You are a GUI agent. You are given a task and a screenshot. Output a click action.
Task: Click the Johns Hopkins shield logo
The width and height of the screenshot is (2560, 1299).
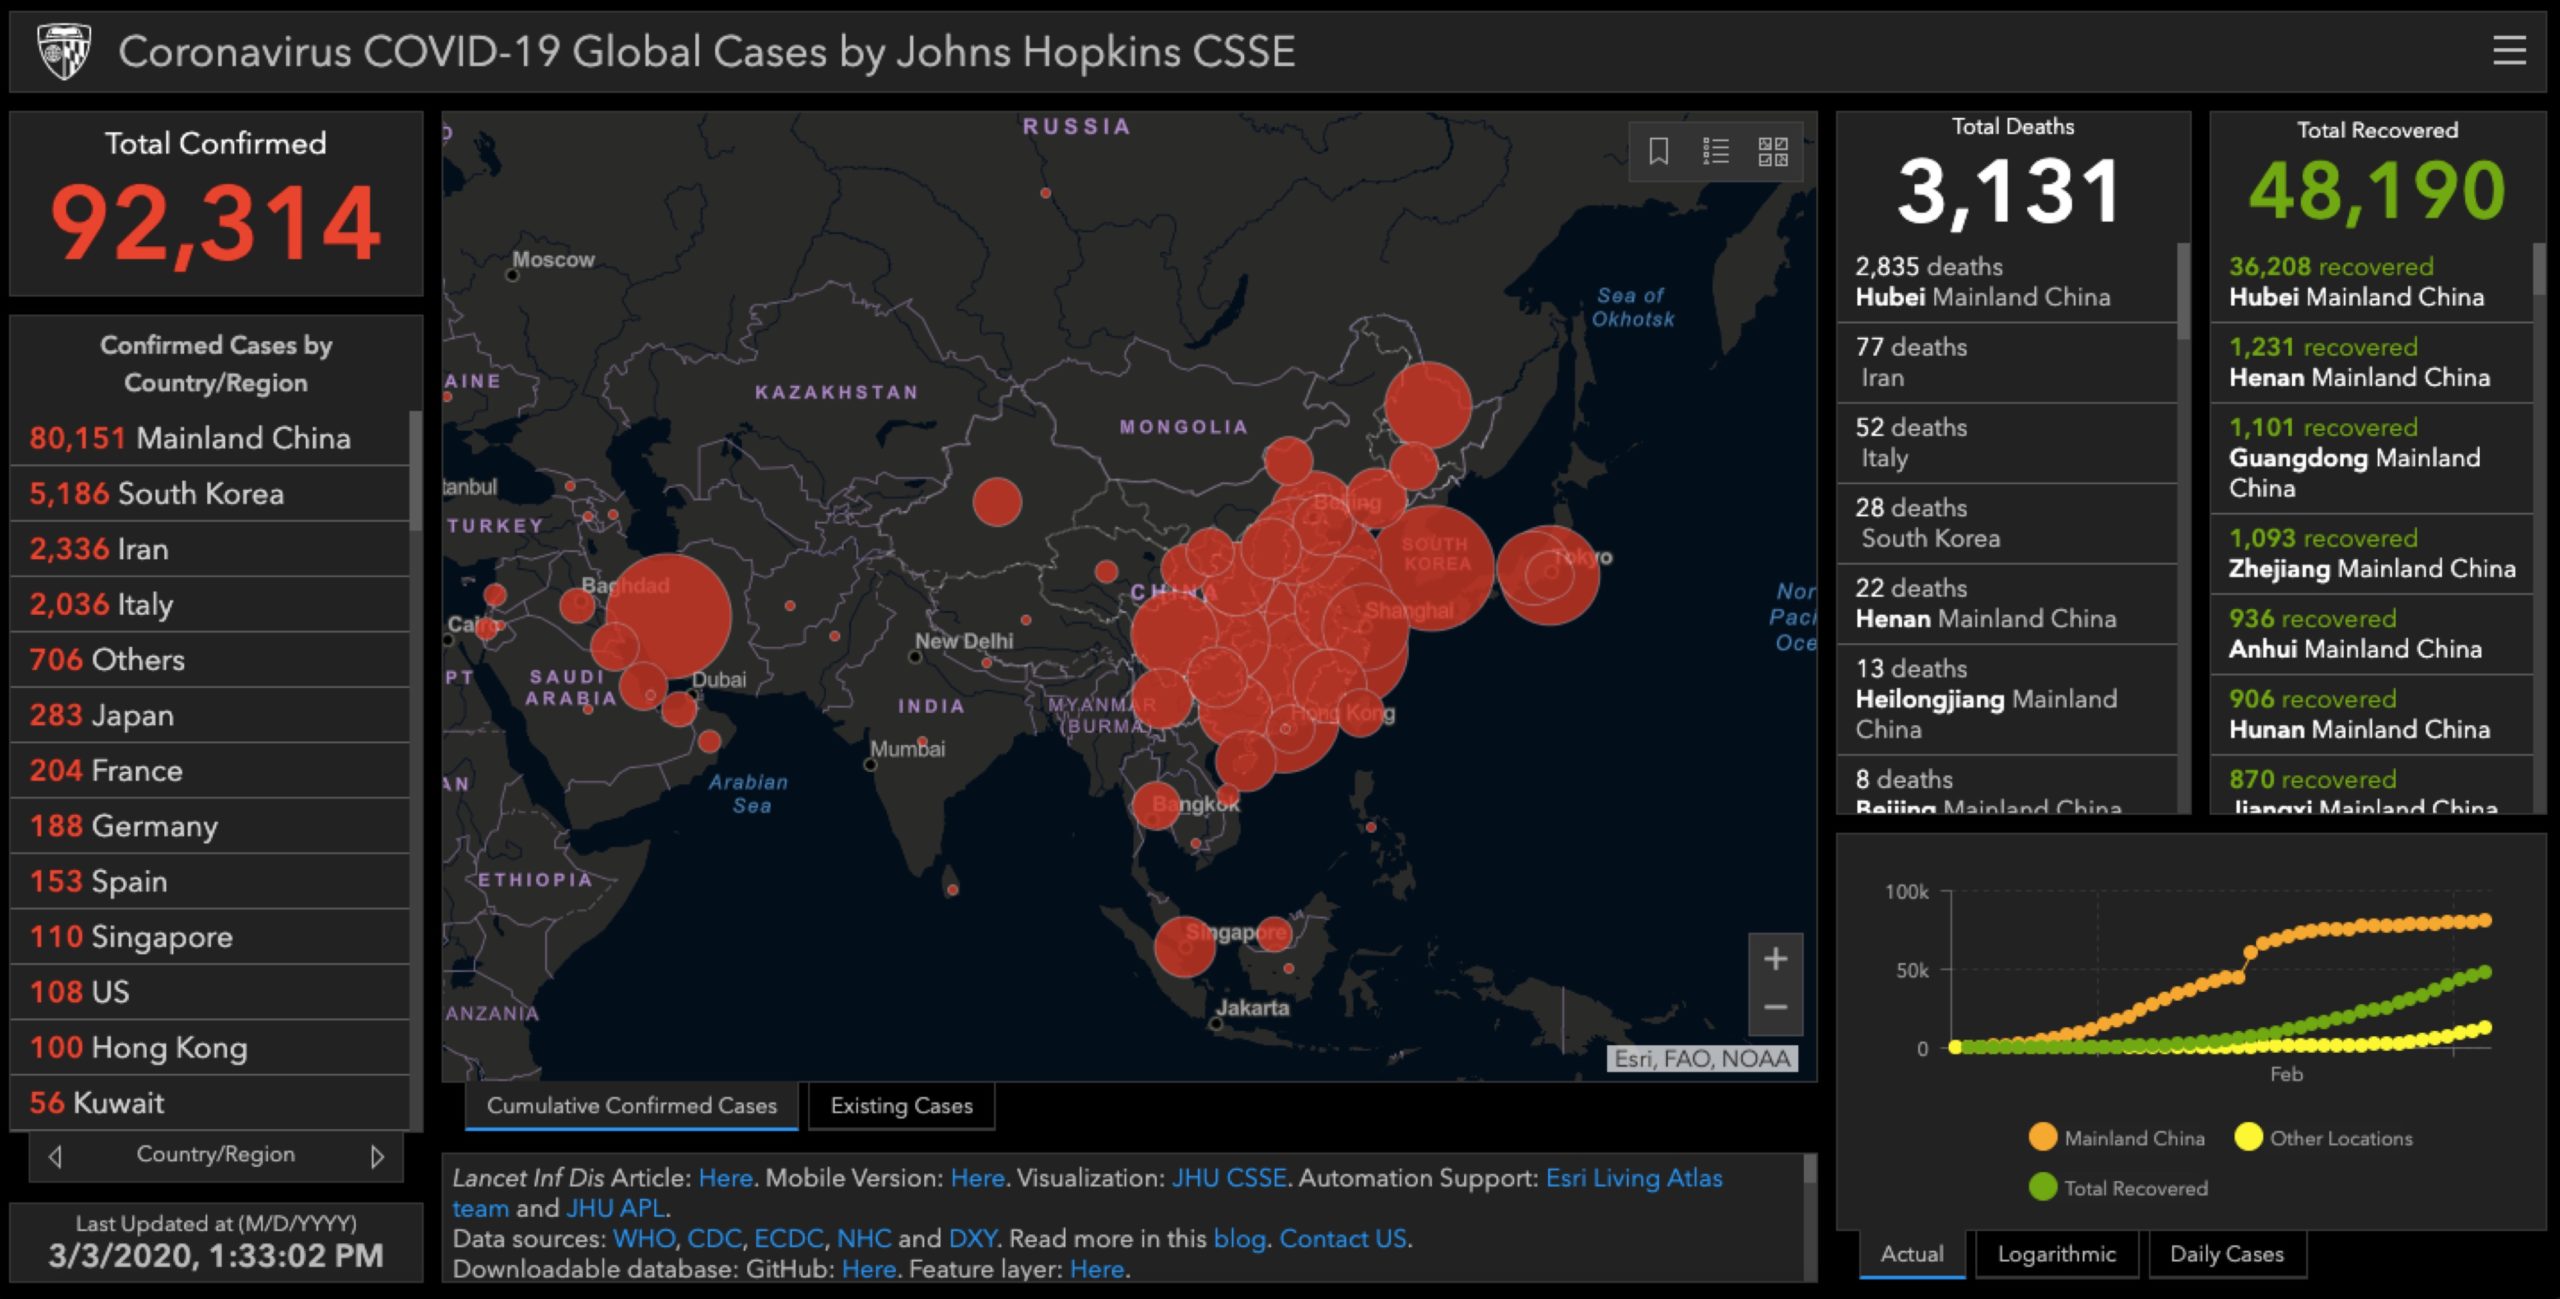65,51
